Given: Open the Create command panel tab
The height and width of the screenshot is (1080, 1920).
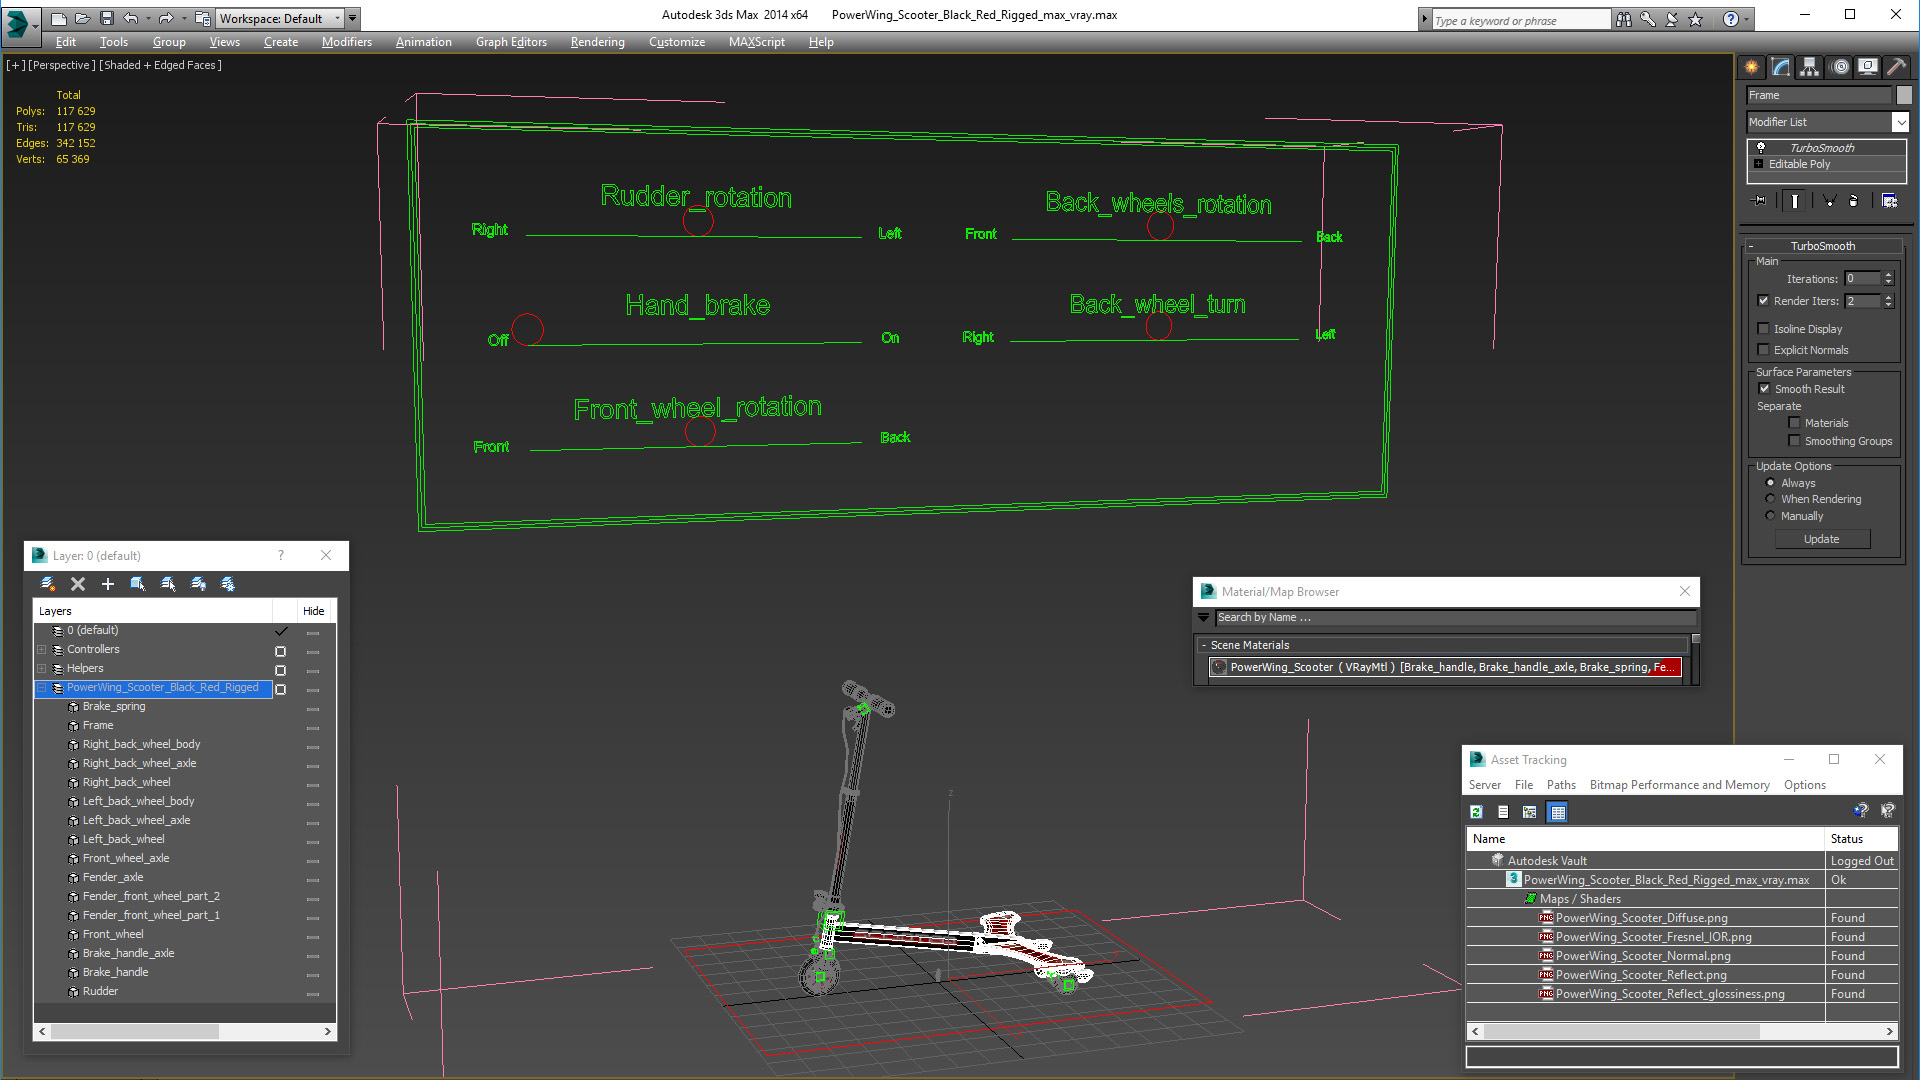Looking at the screenshot, I should tap(1752, 67).
